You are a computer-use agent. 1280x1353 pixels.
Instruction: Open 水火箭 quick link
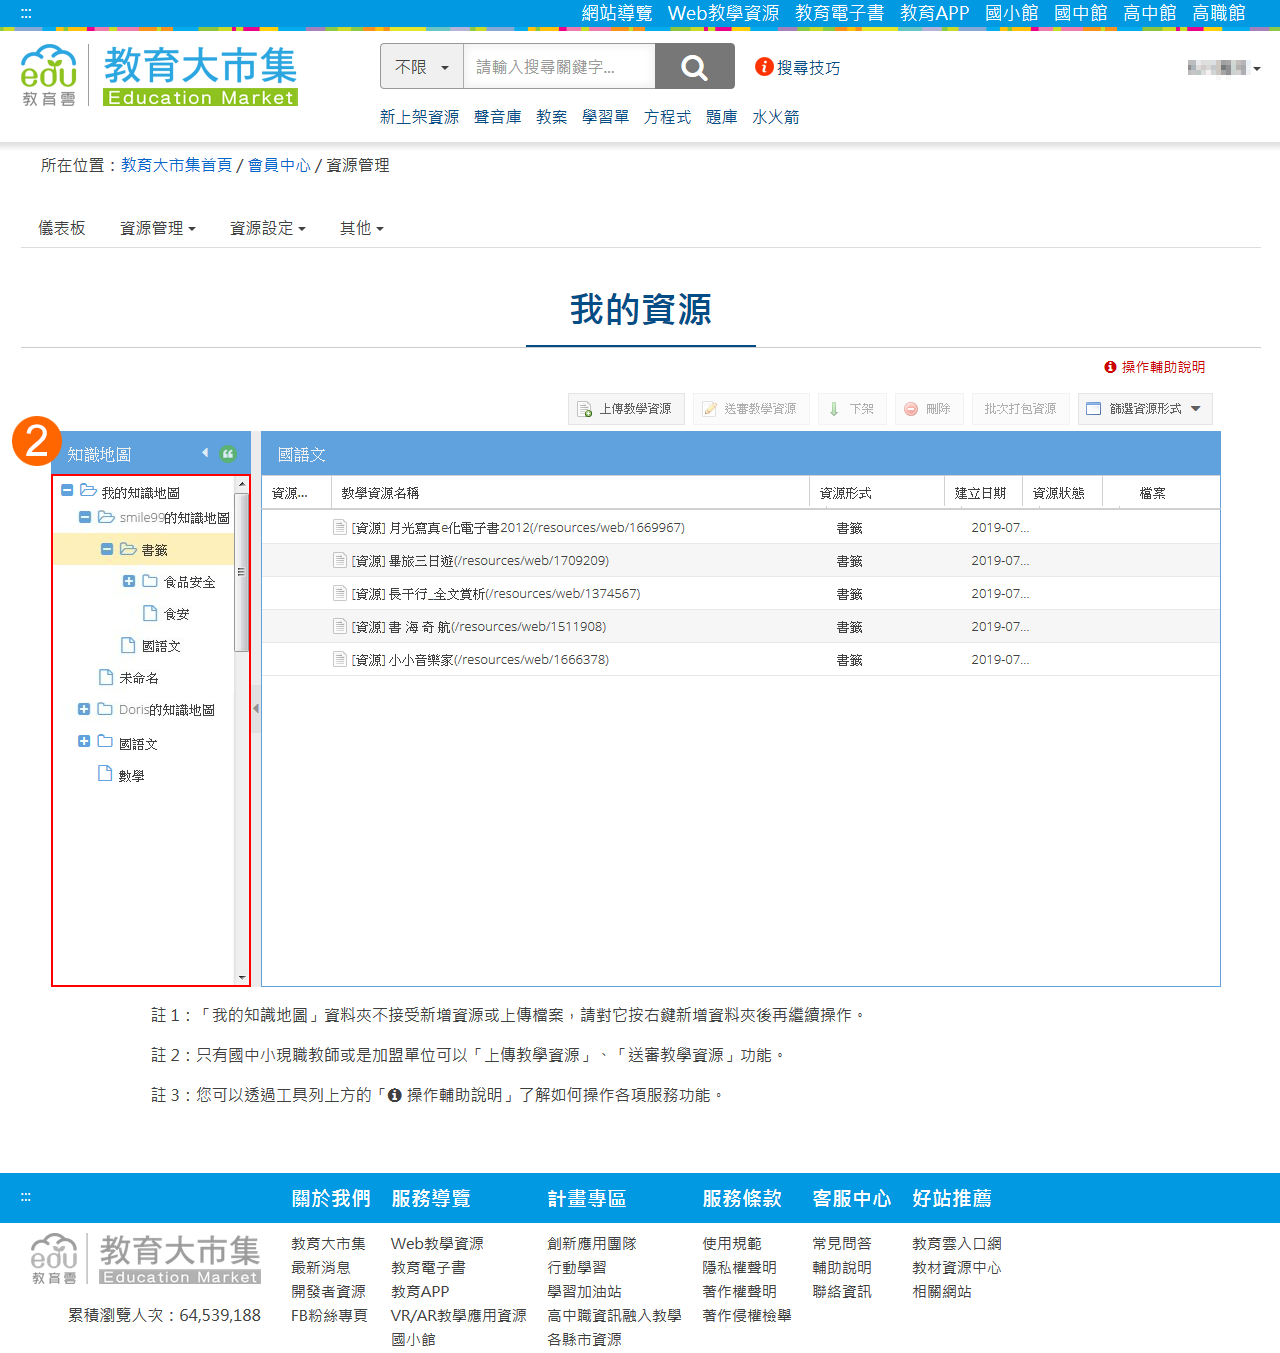pos(775,117)
